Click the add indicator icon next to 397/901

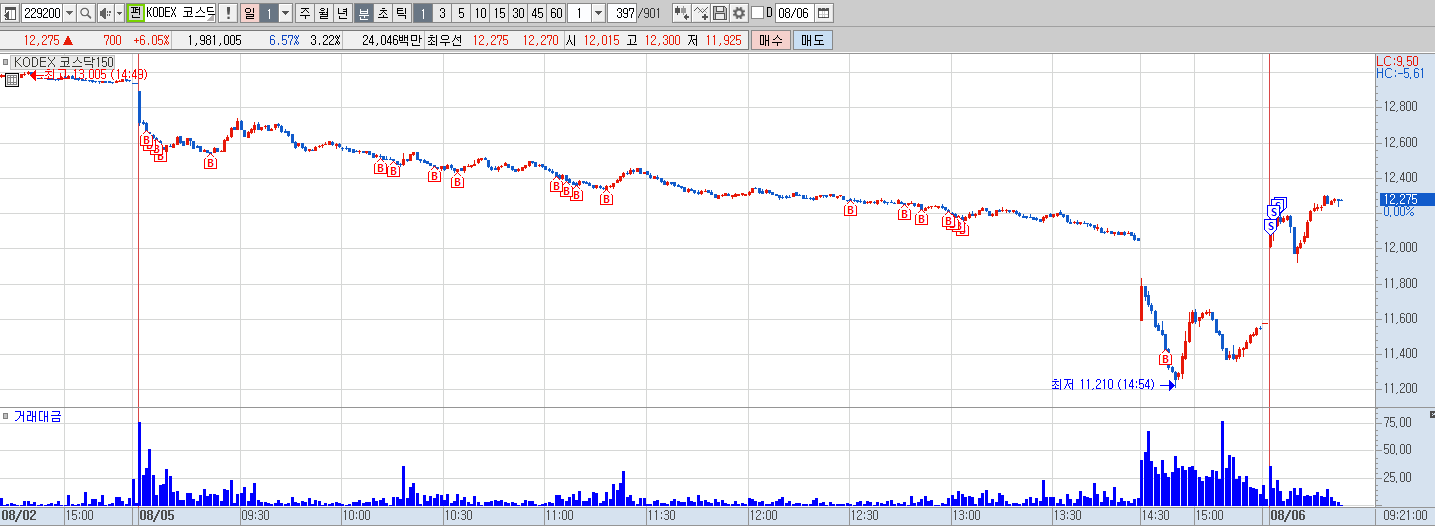pos(681,13)
